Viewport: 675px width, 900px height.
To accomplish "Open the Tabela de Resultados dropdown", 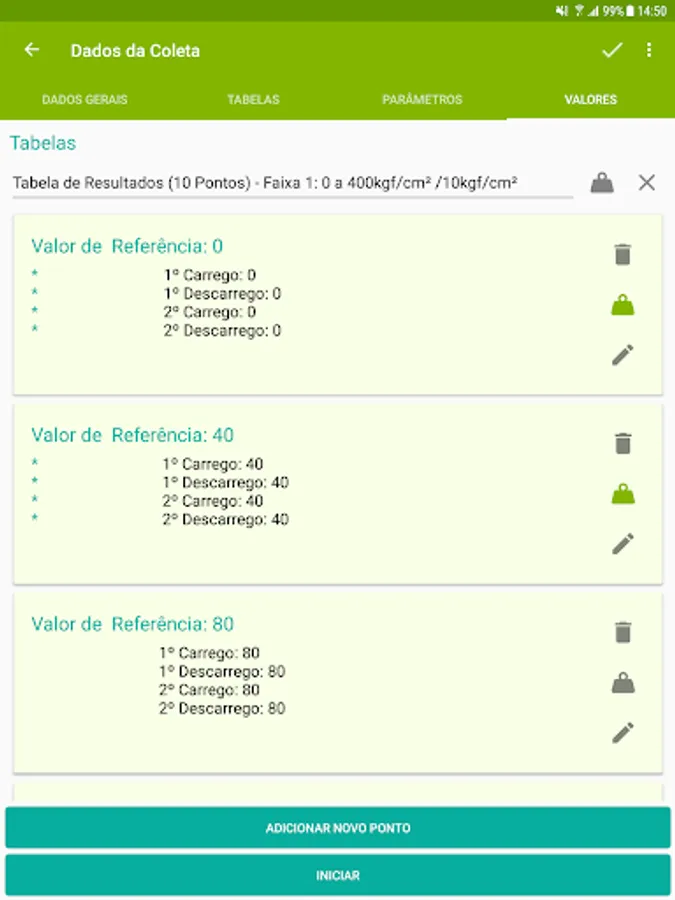I will pos(292,183).
